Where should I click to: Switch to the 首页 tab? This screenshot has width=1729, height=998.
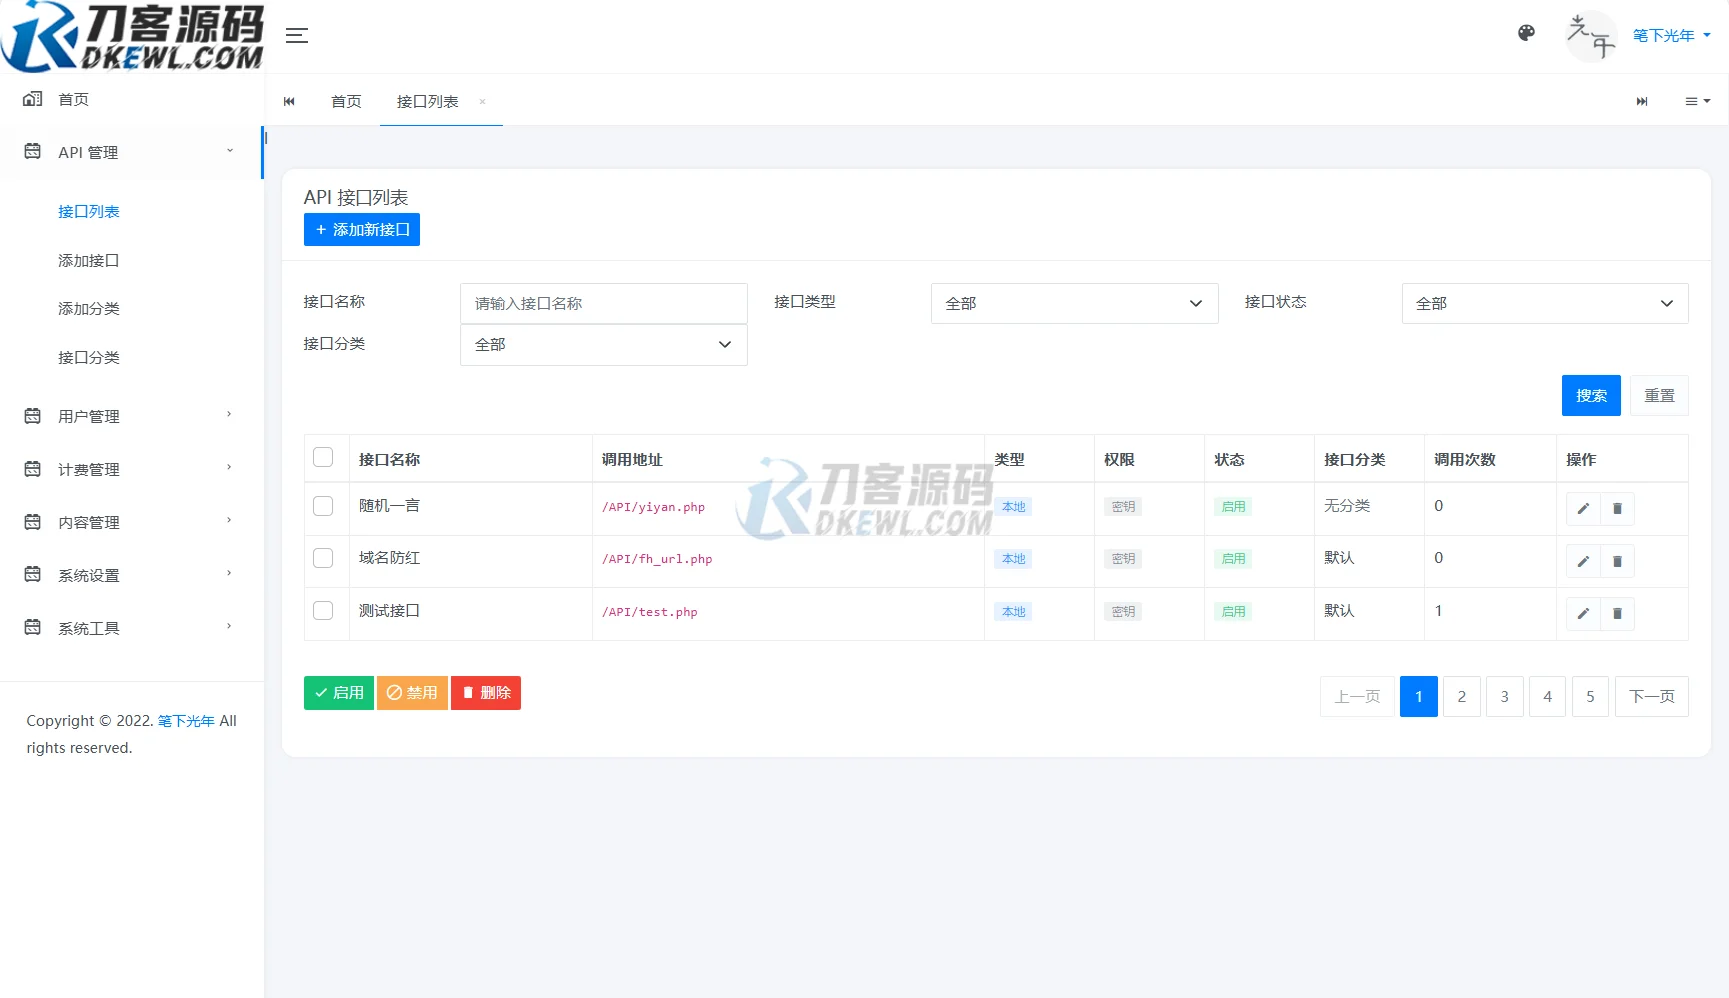click(346, 101)
